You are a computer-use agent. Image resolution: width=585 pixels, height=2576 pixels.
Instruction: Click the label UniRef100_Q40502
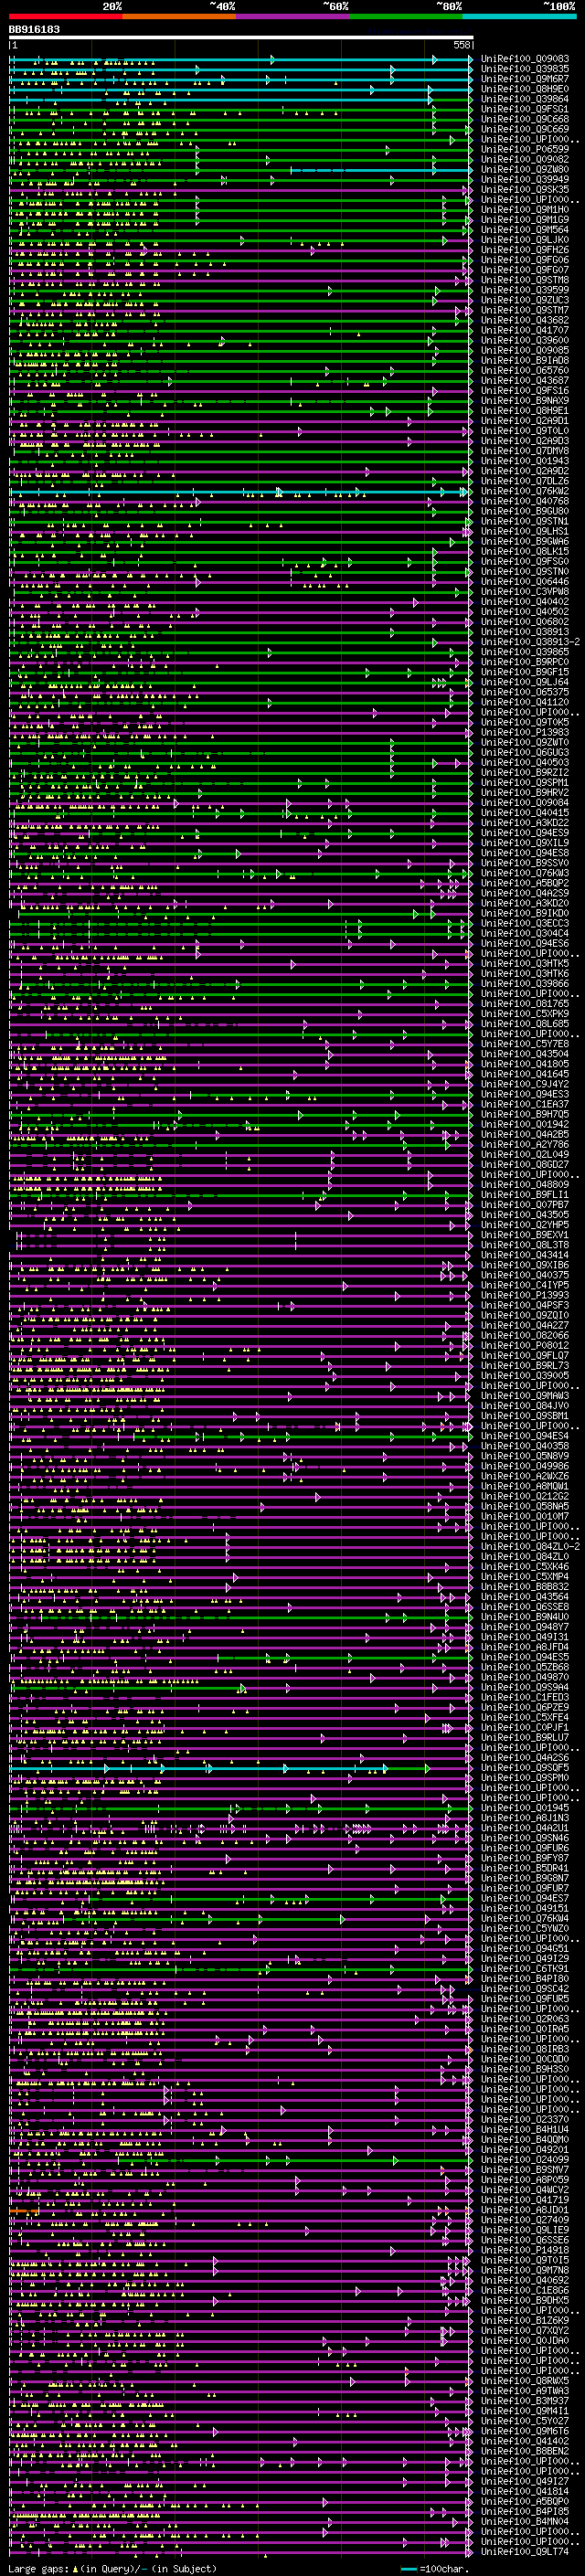[x=525, y=612]
